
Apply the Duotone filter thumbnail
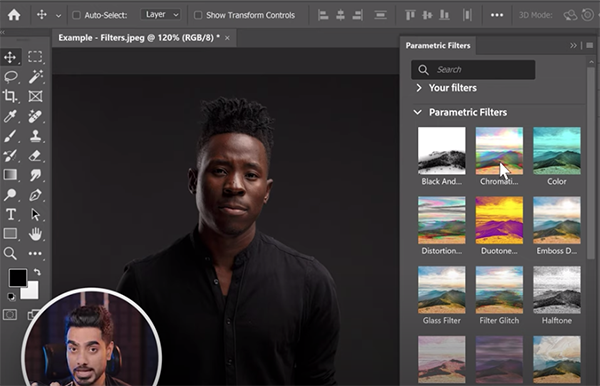499,220
